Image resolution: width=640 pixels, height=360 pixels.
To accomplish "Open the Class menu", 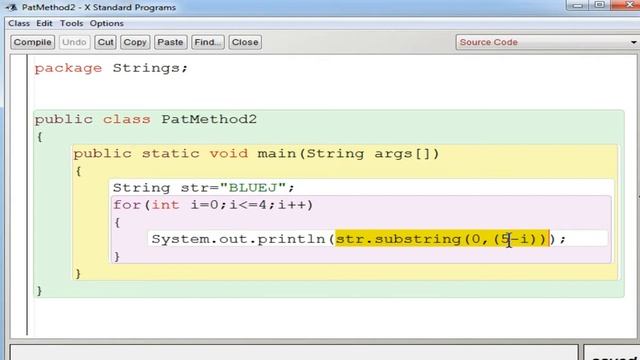I will tap(19, 23).
